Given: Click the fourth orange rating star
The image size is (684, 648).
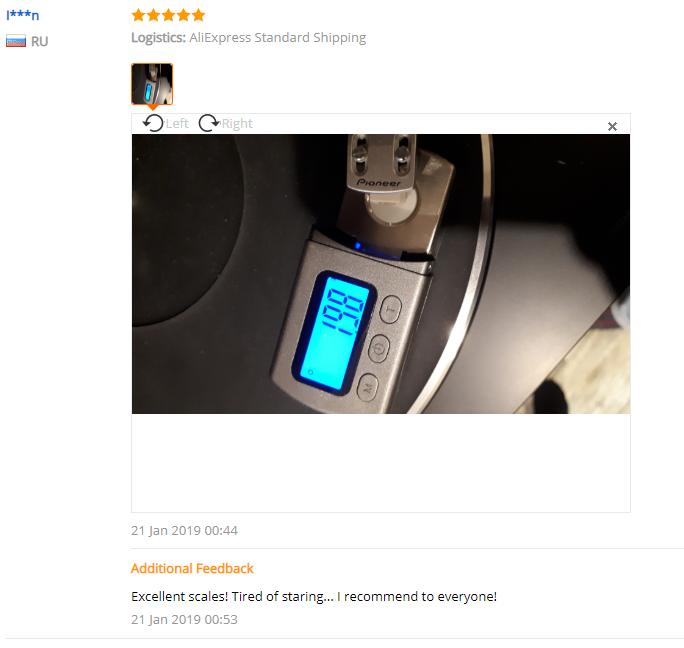Looking at the screenshot, I should [x=183, y=15].
